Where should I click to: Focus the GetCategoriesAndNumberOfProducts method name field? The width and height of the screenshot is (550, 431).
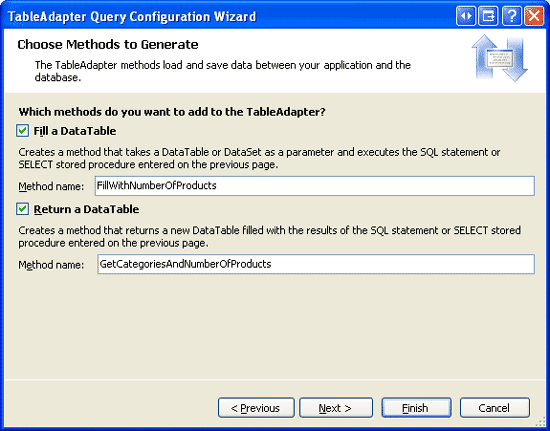316,264
